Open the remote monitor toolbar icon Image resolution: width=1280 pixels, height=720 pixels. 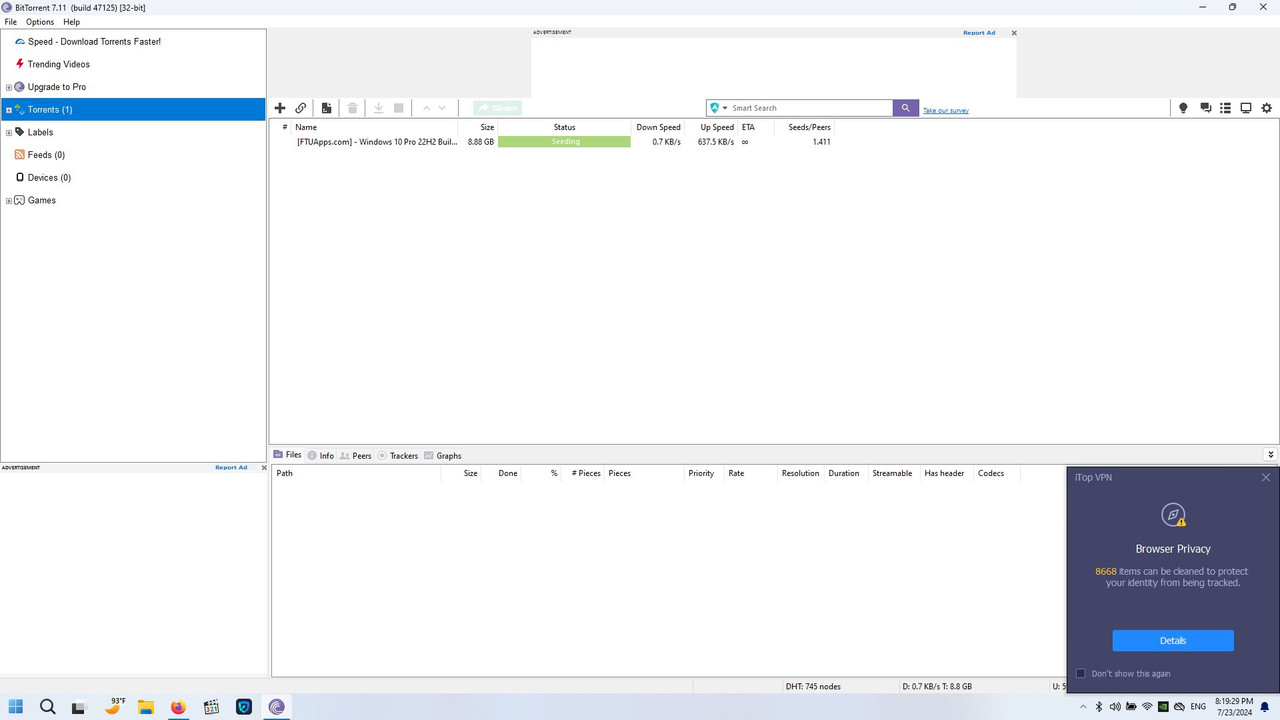click(1246, 108)
